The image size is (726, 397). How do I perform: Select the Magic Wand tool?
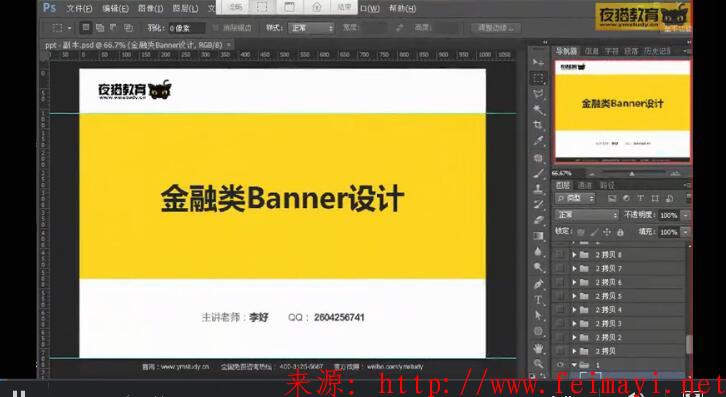[538, 110]
